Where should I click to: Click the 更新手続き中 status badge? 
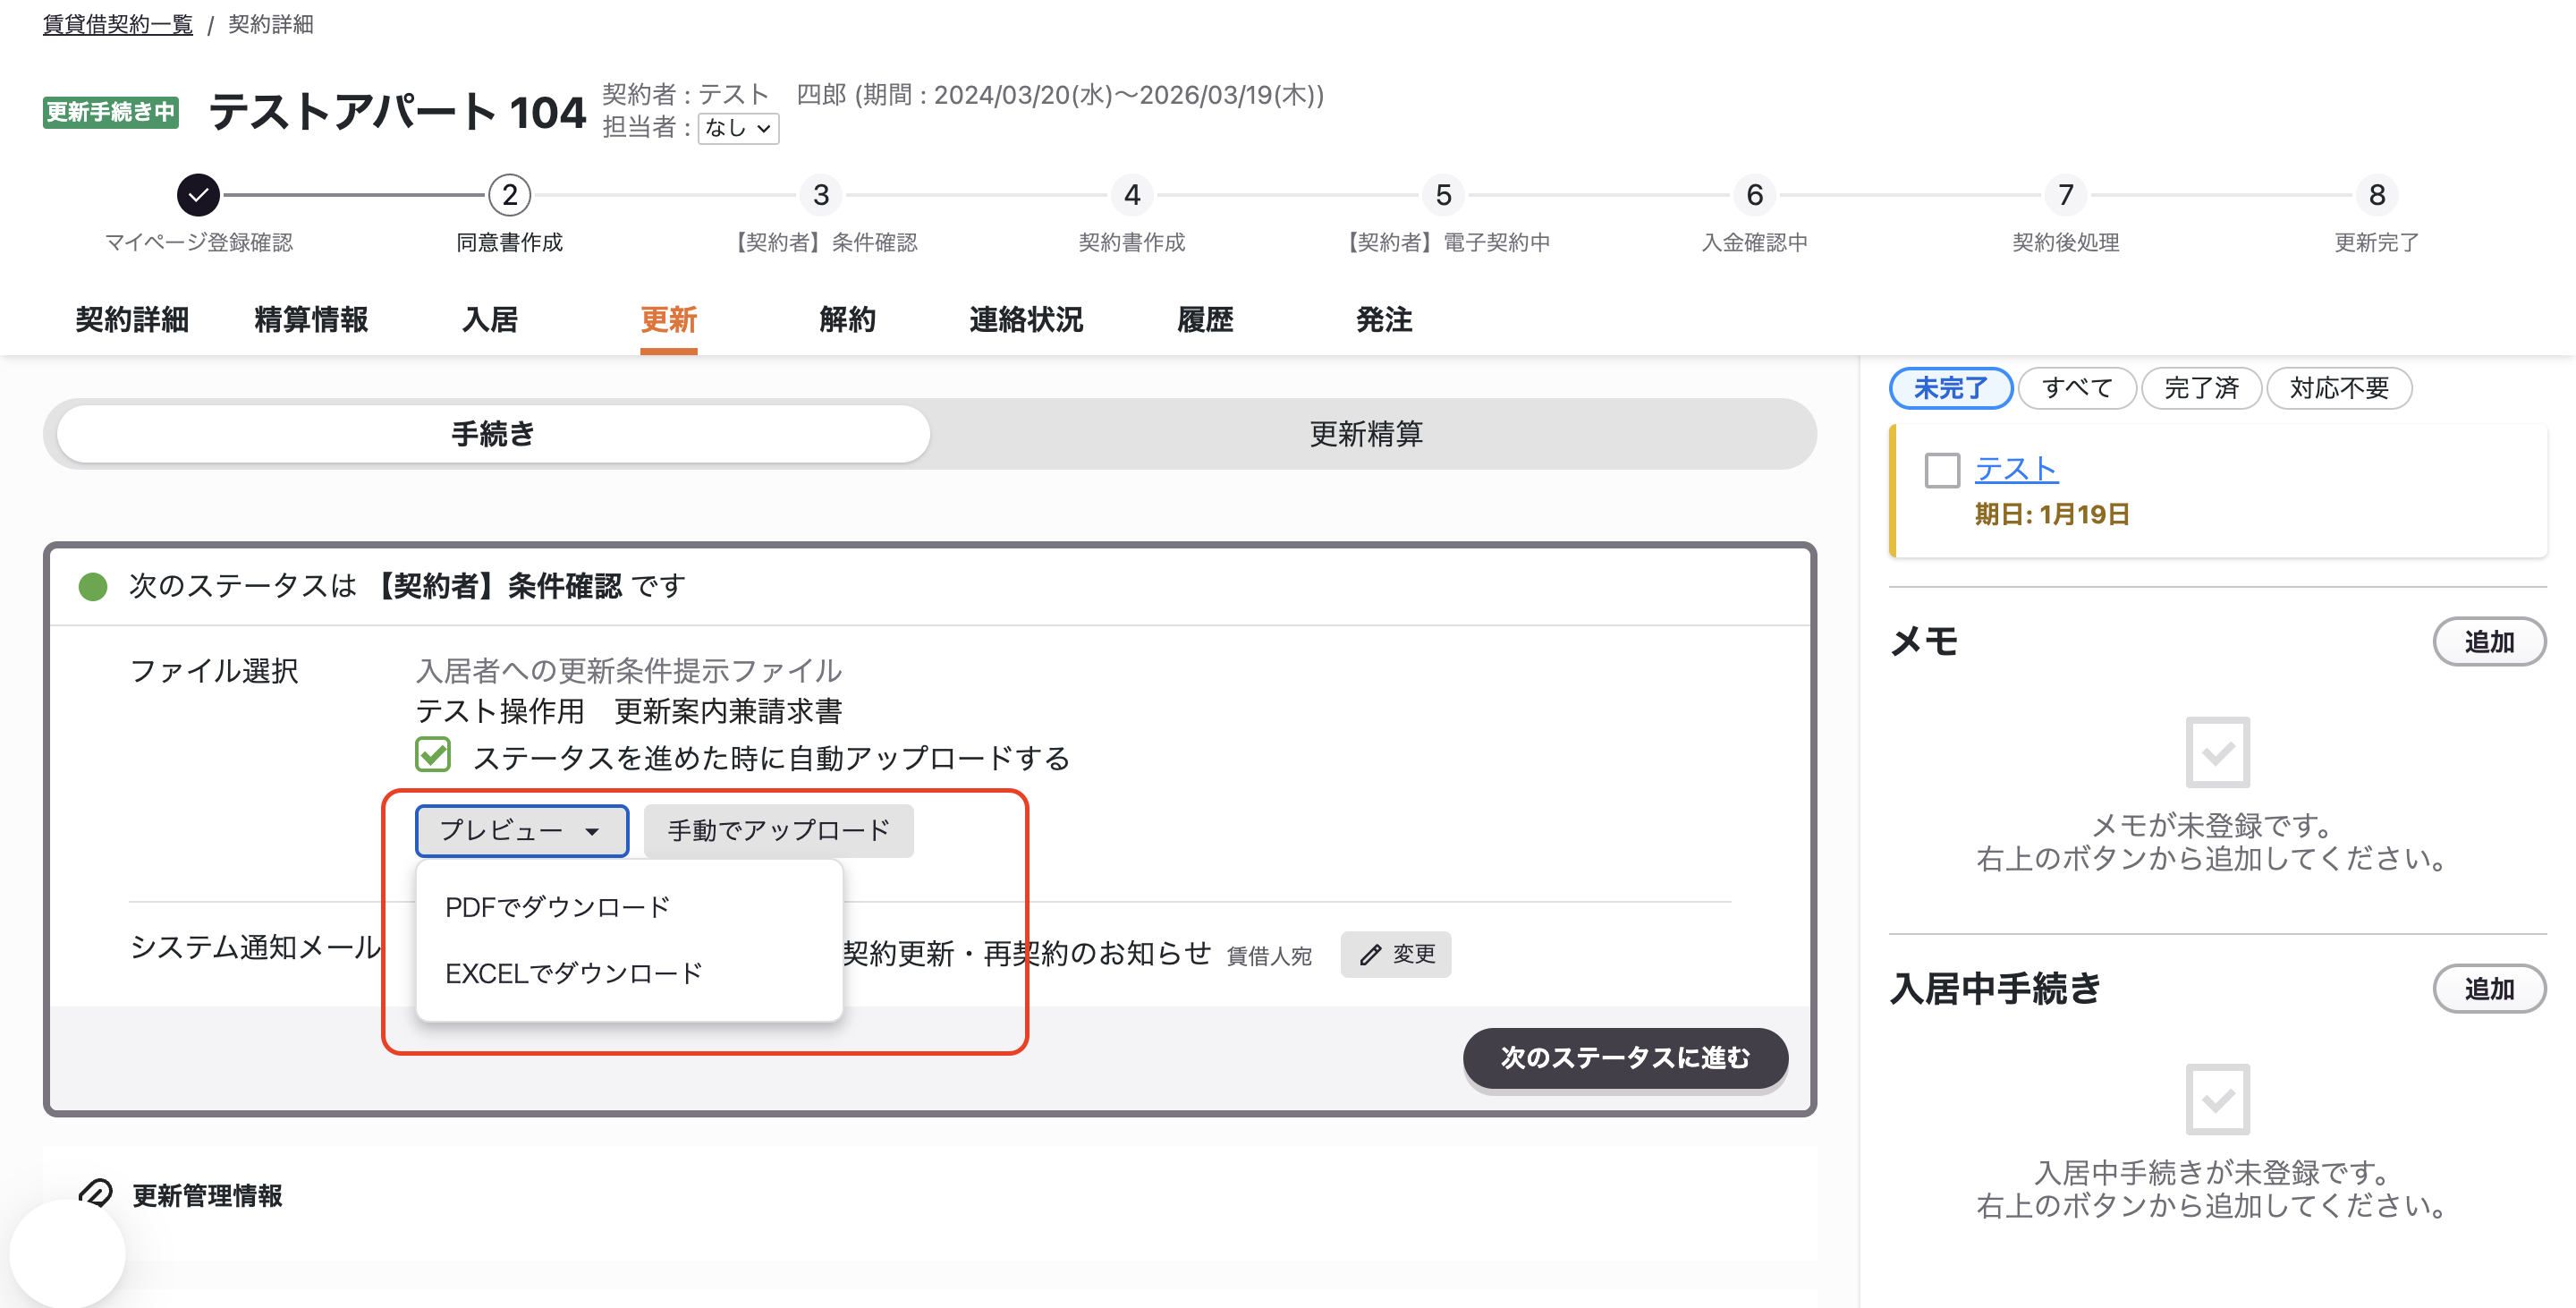[111, 112]
